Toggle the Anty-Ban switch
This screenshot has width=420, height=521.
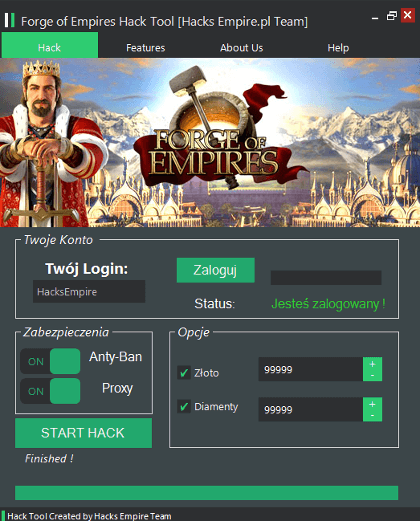[x=50, y=361]
